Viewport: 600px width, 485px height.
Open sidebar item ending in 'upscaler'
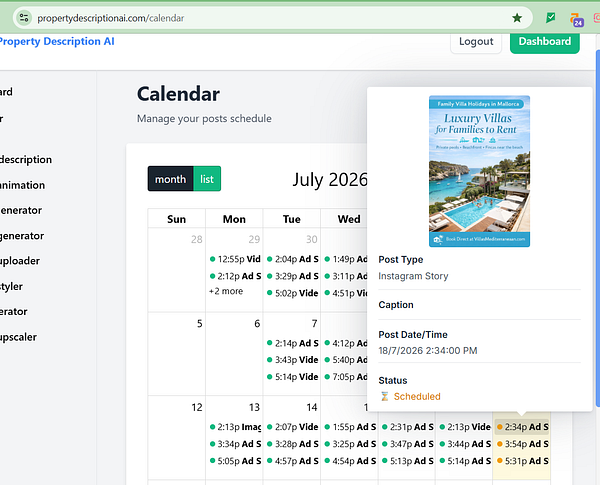click(x=18, y=337)
